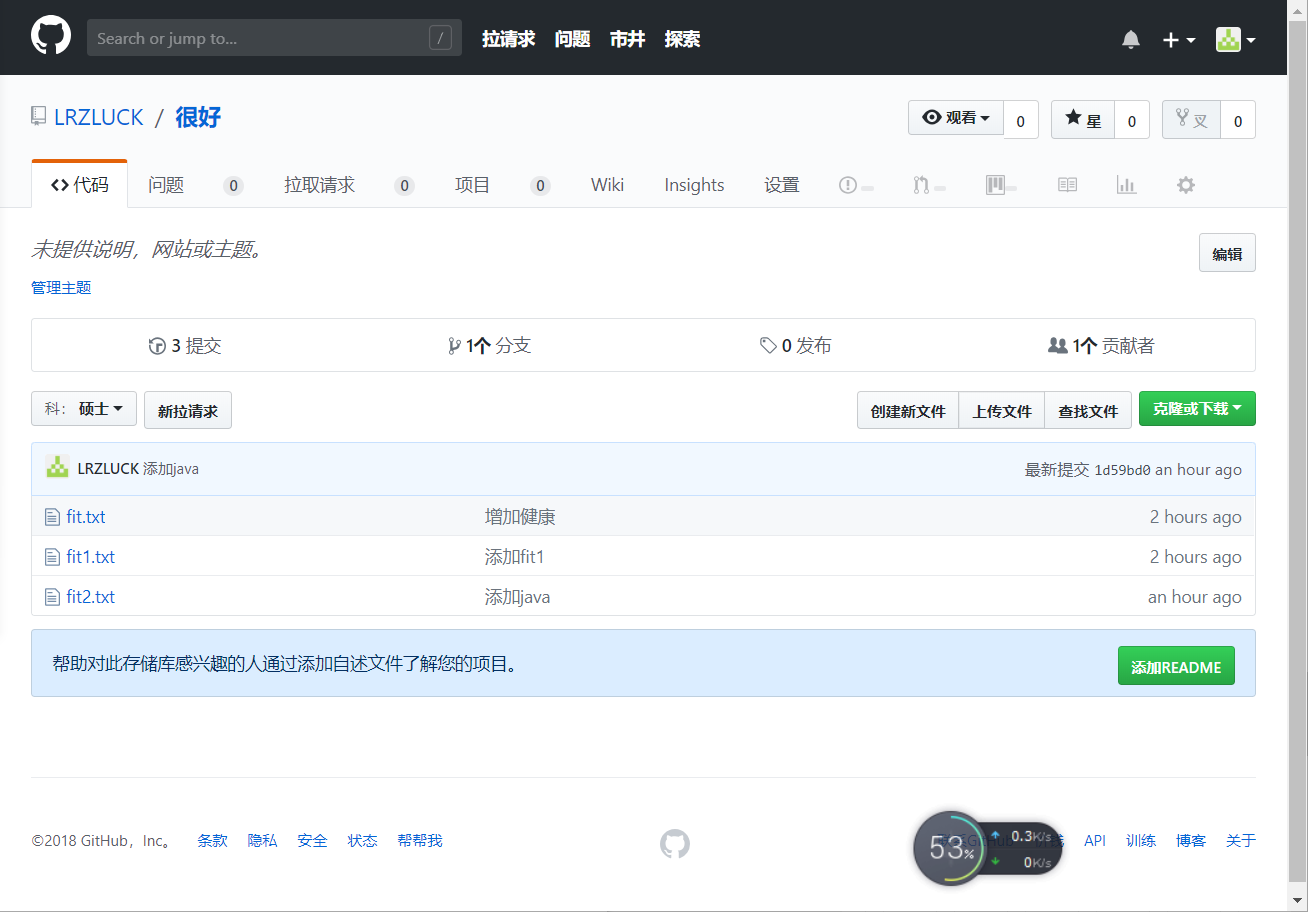The image size is (1308, 912).
Task: Click the project board icon in tab bar
Action: point(995,185)
